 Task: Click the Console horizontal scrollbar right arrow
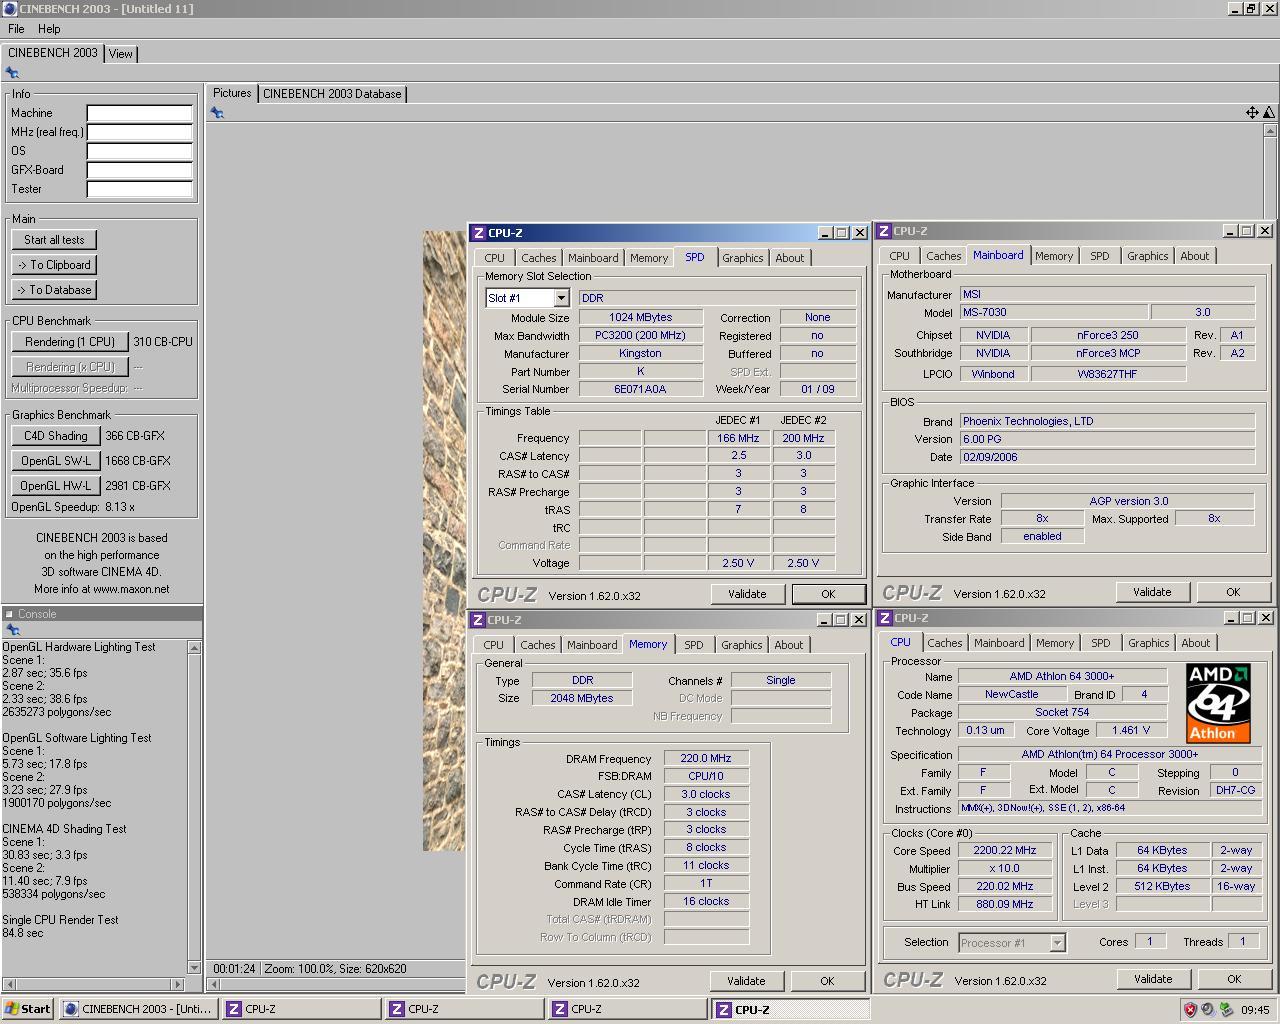point(179,985)
